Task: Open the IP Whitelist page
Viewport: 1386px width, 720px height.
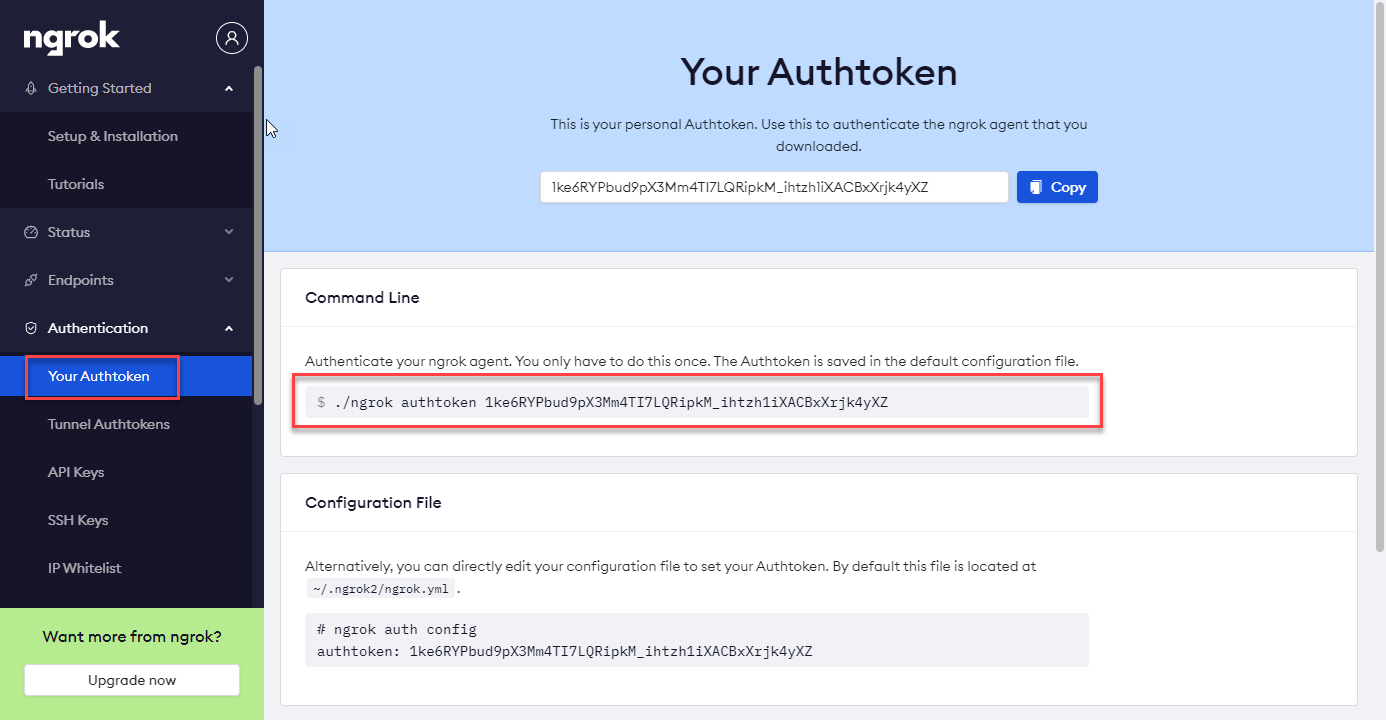Action: point(85,568)
